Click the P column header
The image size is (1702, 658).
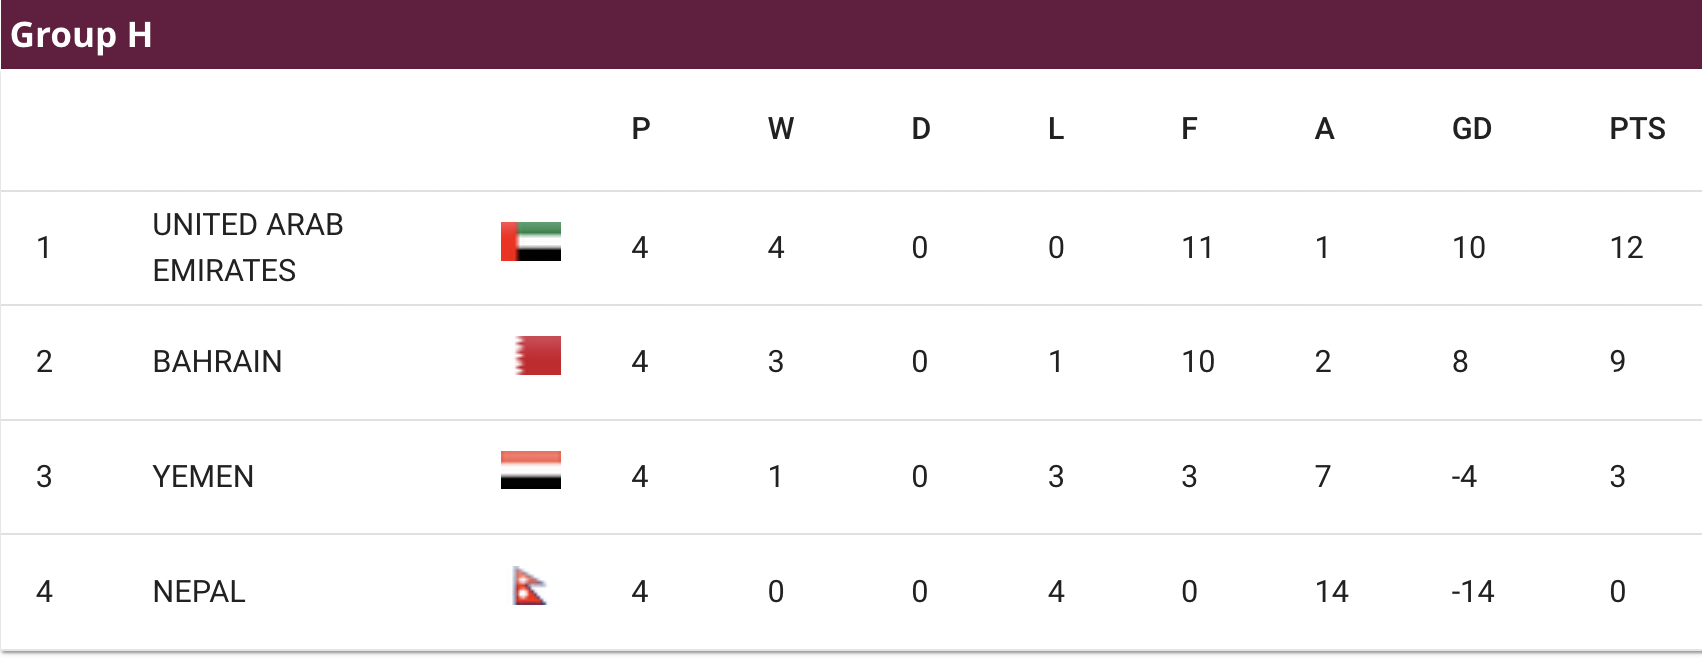[x=641, y=129]
